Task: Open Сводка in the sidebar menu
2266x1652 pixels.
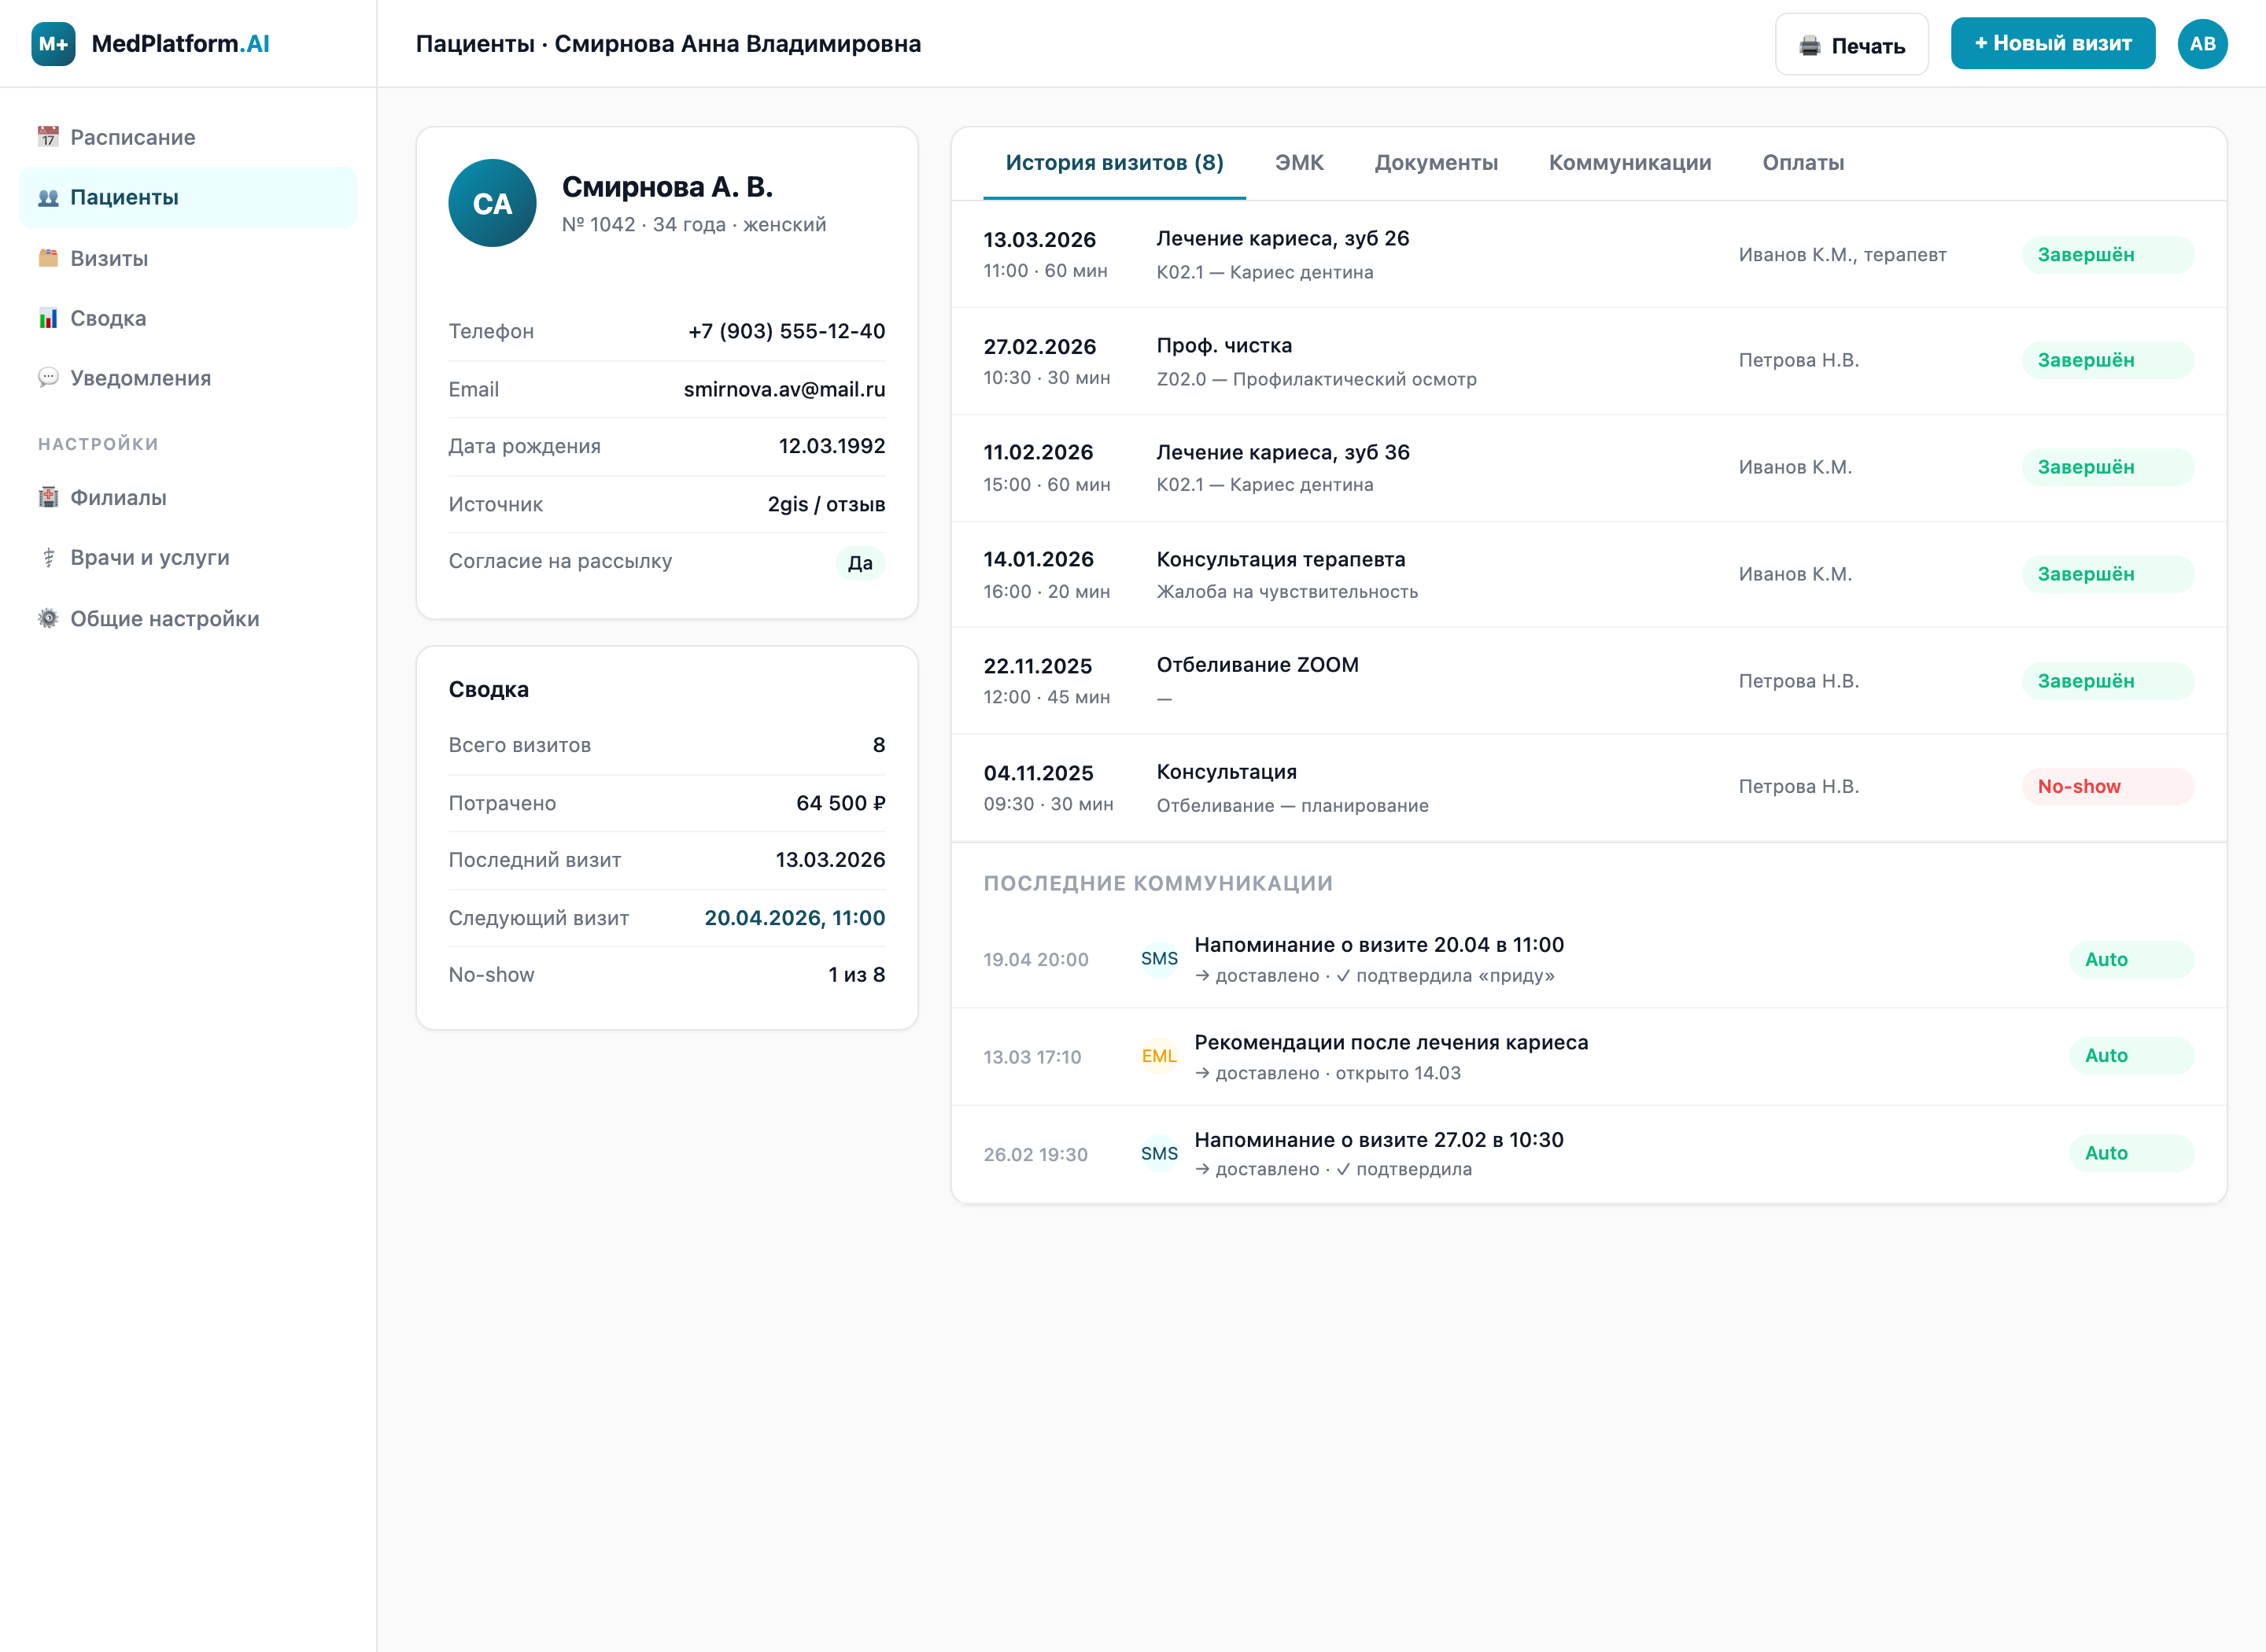Action: pos(188,318)
